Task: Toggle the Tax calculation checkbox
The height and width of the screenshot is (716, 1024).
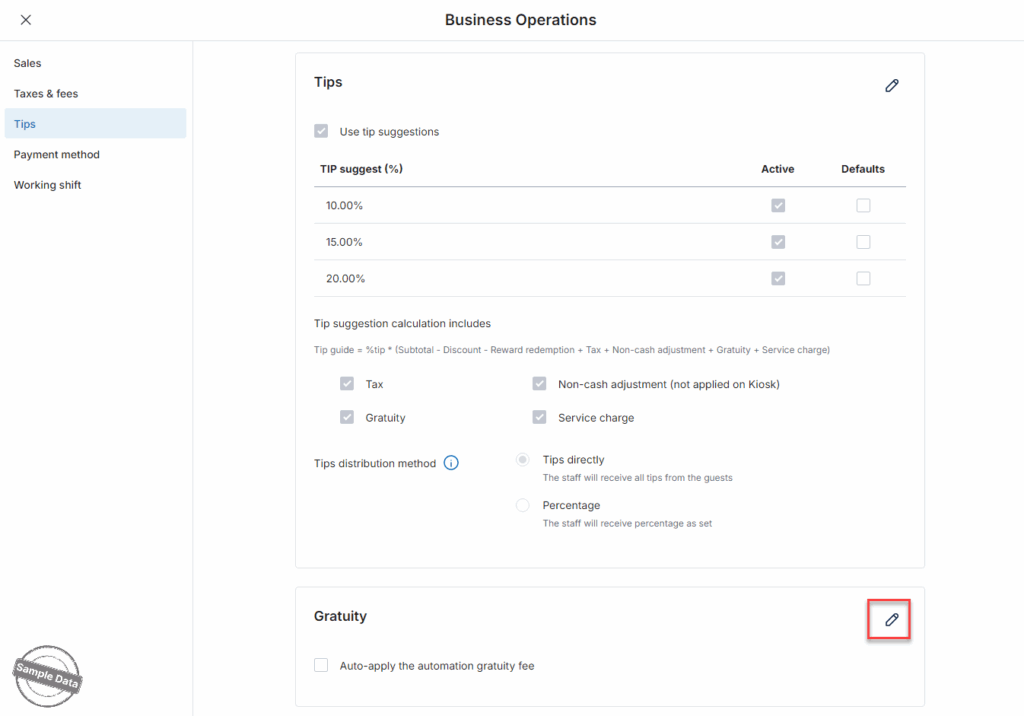Action: point(347,384)
